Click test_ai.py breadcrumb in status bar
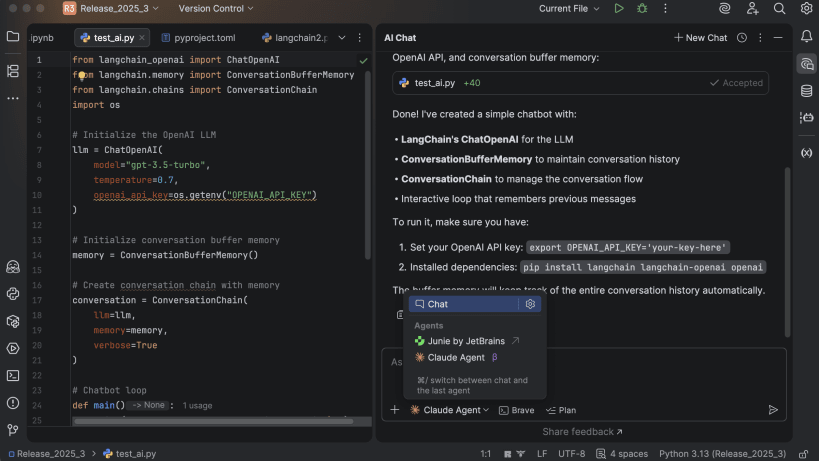819x461 pixels. (x=130, y=454)
